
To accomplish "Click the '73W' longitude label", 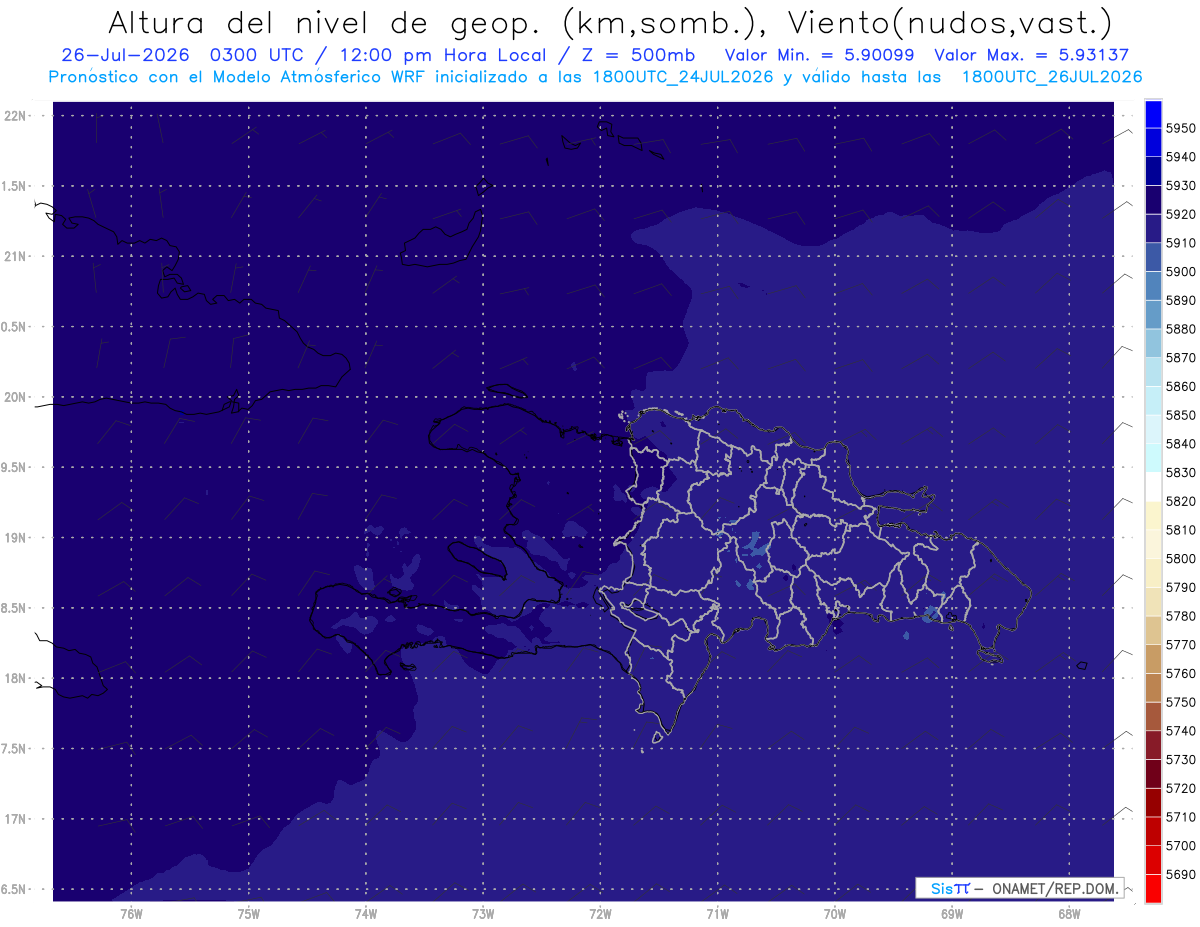I will (483, 914).
